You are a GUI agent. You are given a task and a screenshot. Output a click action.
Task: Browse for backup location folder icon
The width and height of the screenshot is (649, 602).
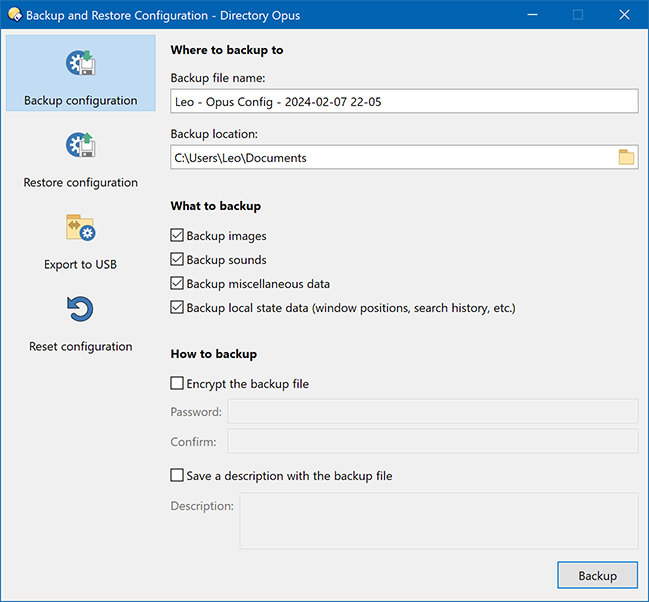(x=626, y=157)
